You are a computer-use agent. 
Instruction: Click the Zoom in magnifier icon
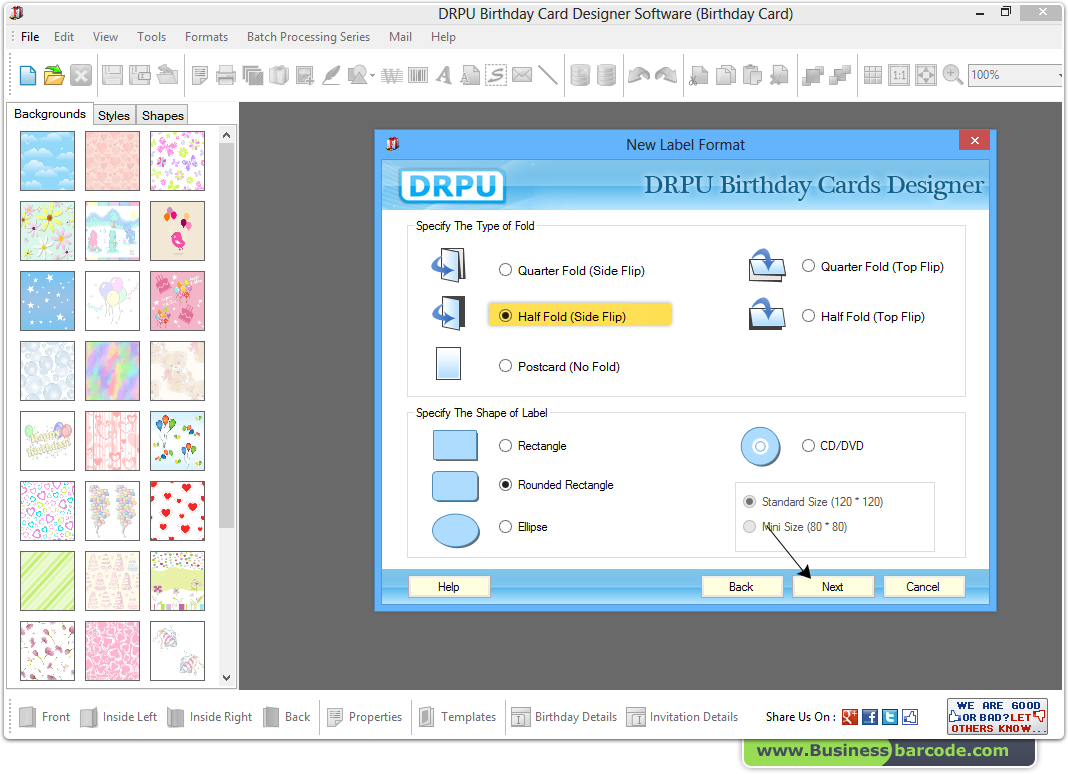pos(952,75)
